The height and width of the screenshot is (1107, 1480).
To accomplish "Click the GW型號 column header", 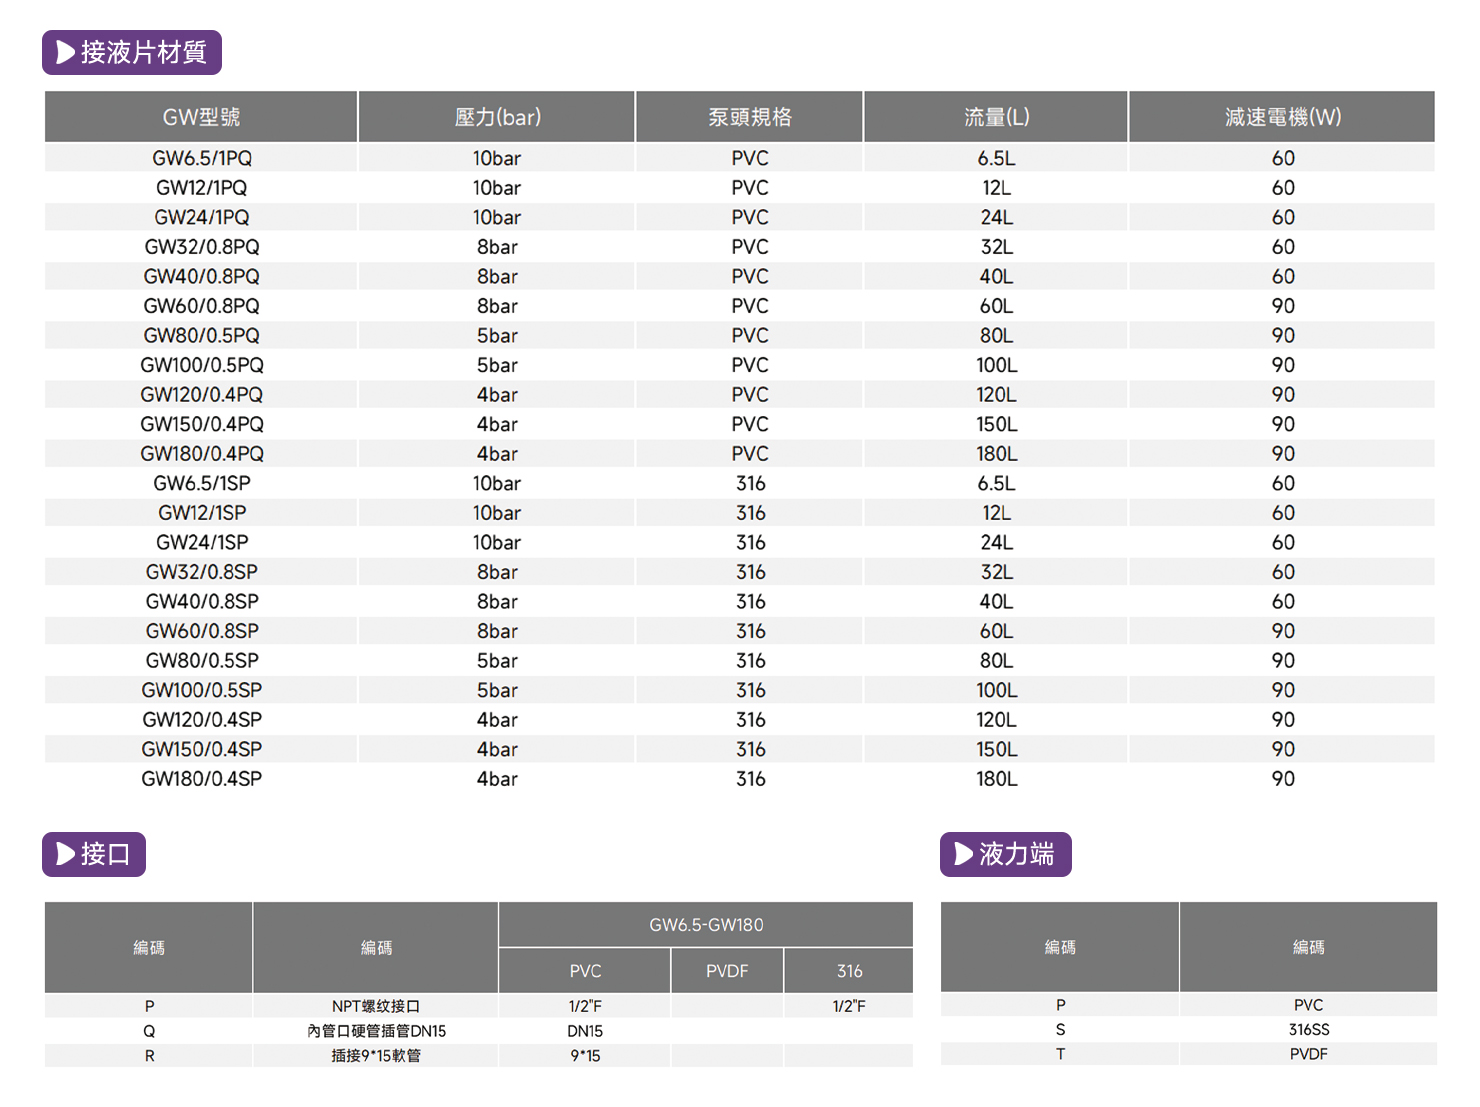I will (201, 117).
